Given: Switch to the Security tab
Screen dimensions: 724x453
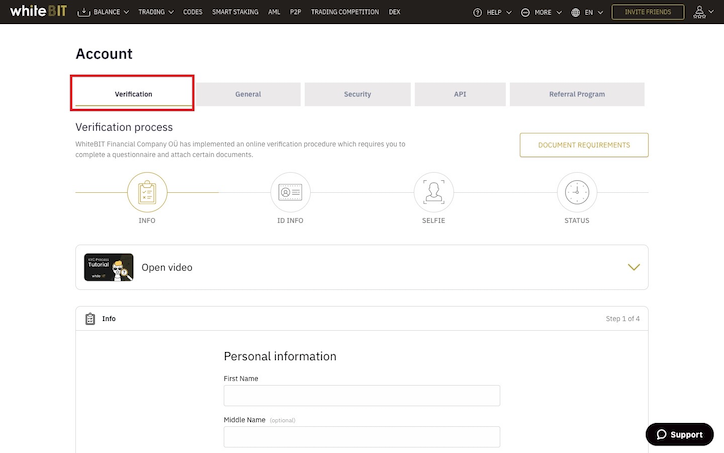Looking at the screenshot, I should [357, 94].
